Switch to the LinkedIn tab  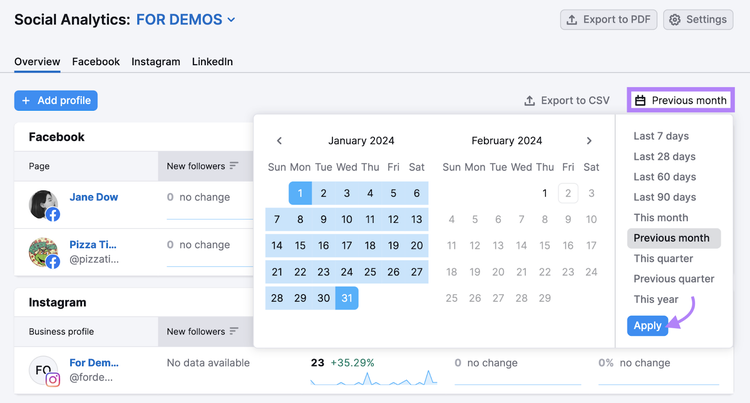[x=212, y=62]
